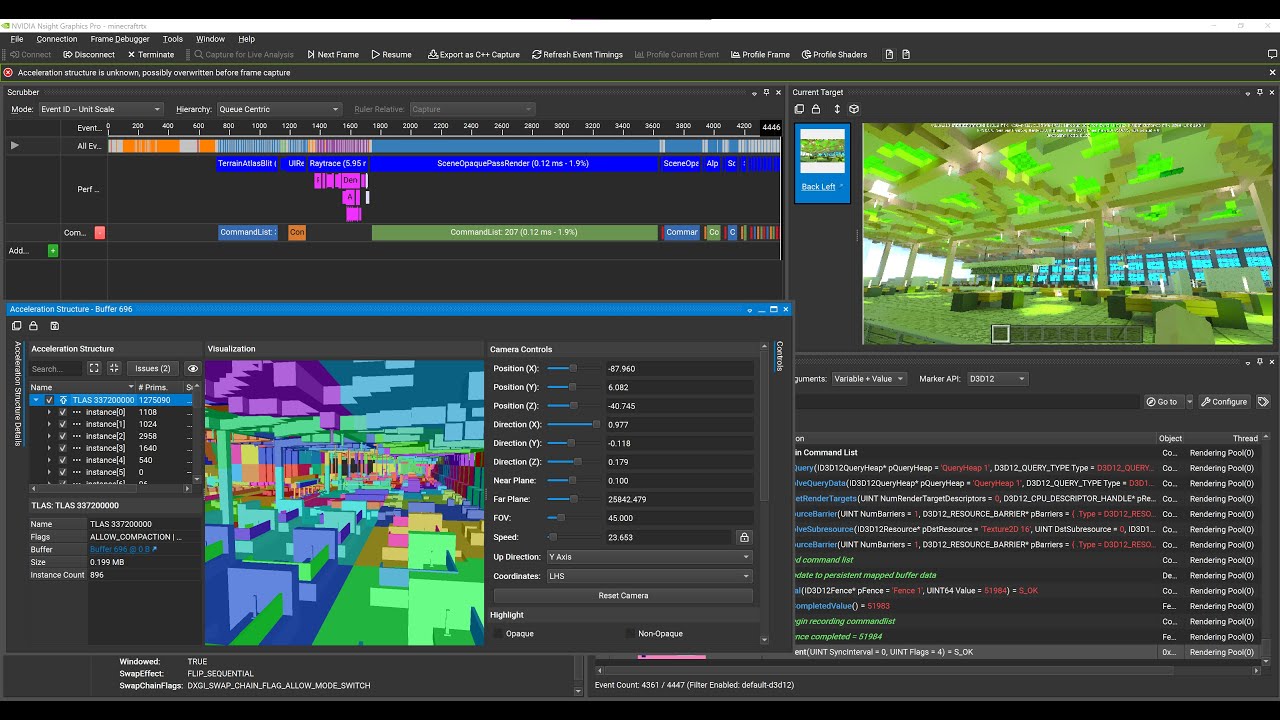The image size is (1280, 720).
Task: Enable the Opaque highlight checkbox
Action: pos(498,633)
